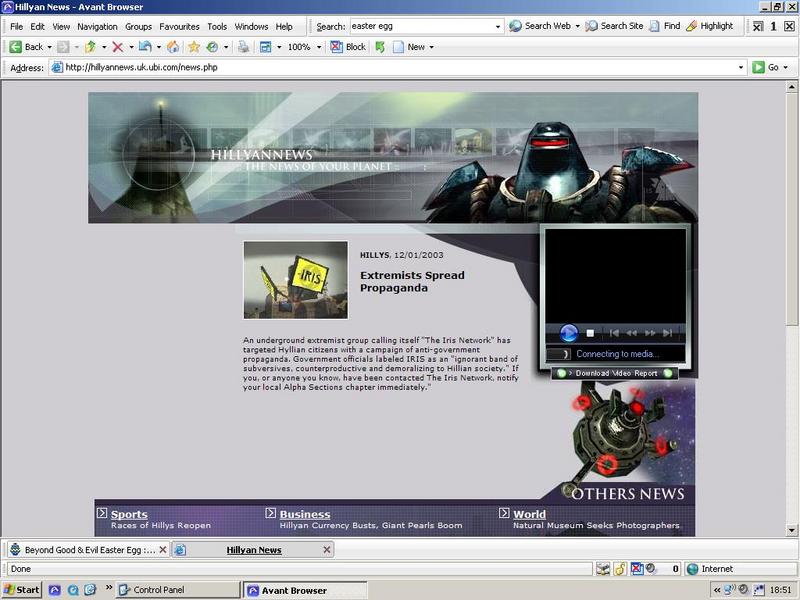Open the Navigation menu
The width and height of the screenshot is (800, 600).
[97, 26]
